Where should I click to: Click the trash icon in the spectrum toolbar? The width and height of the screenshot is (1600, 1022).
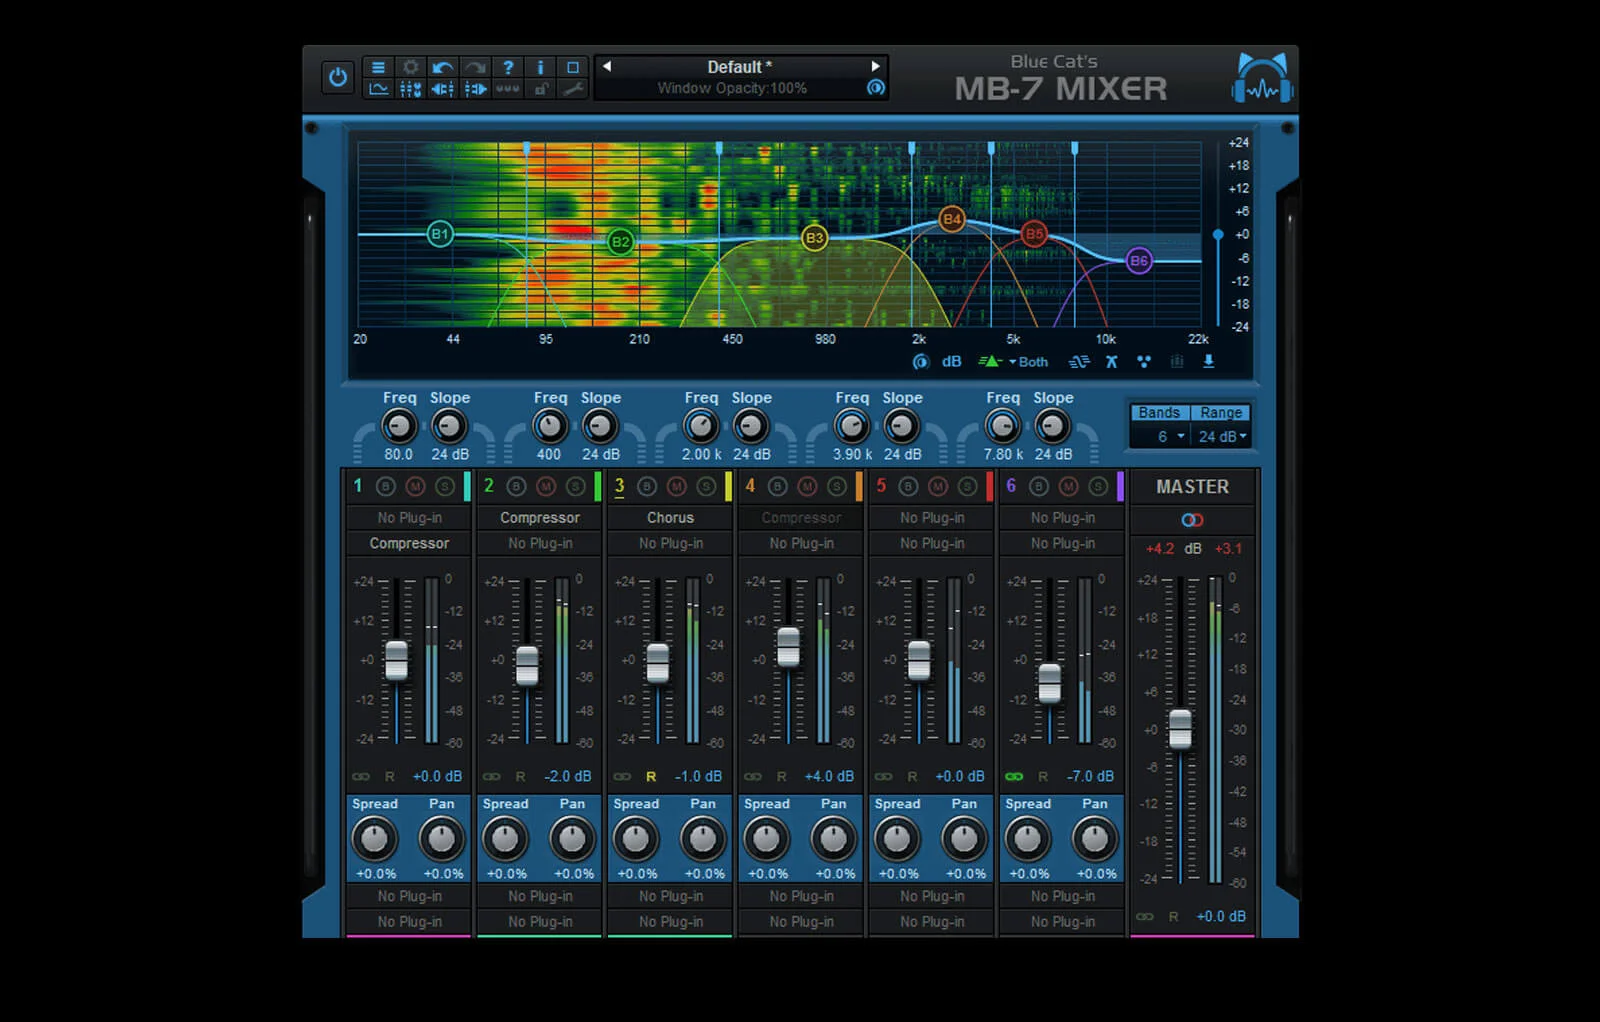tap(1175, 361)
